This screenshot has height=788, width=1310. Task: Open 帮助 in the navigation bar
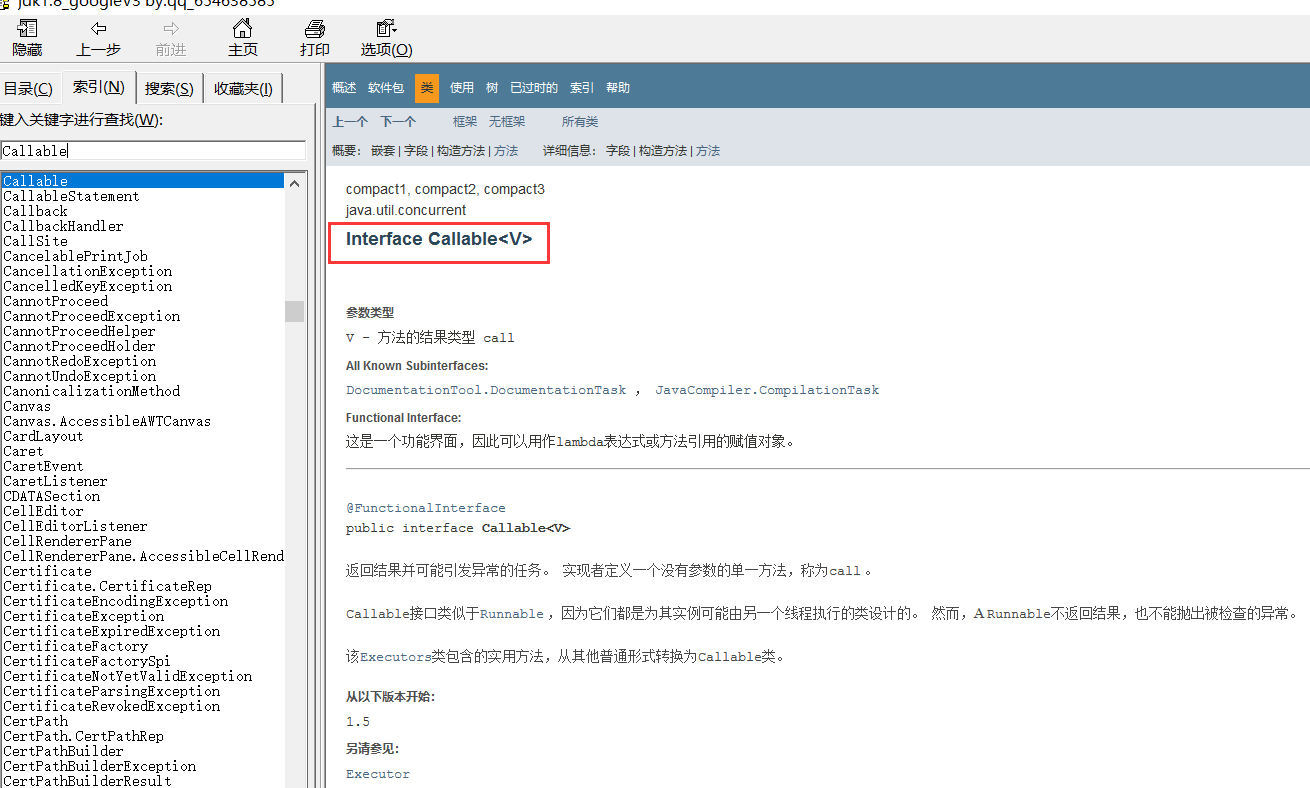(x=618, y=88)
